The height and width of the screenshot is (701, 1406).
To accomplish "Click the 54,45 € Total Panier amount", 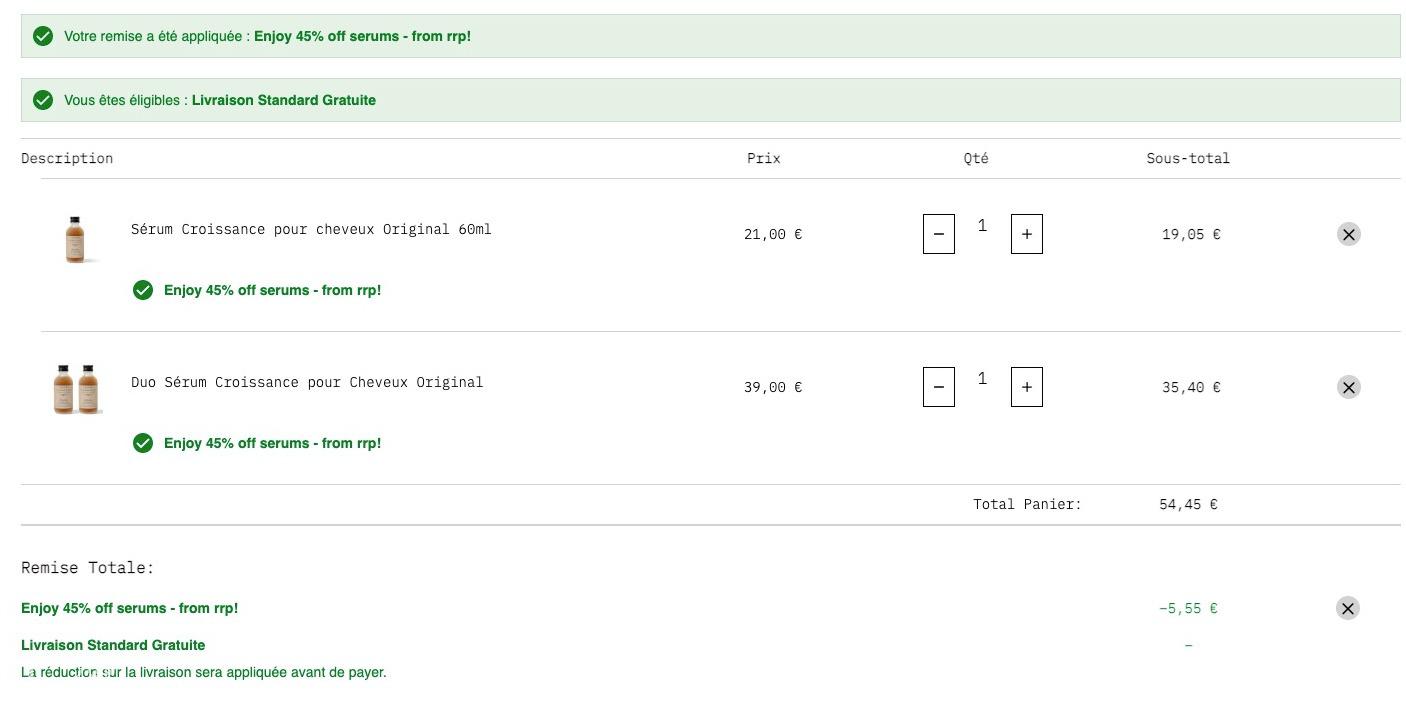I will point(1188,504).
